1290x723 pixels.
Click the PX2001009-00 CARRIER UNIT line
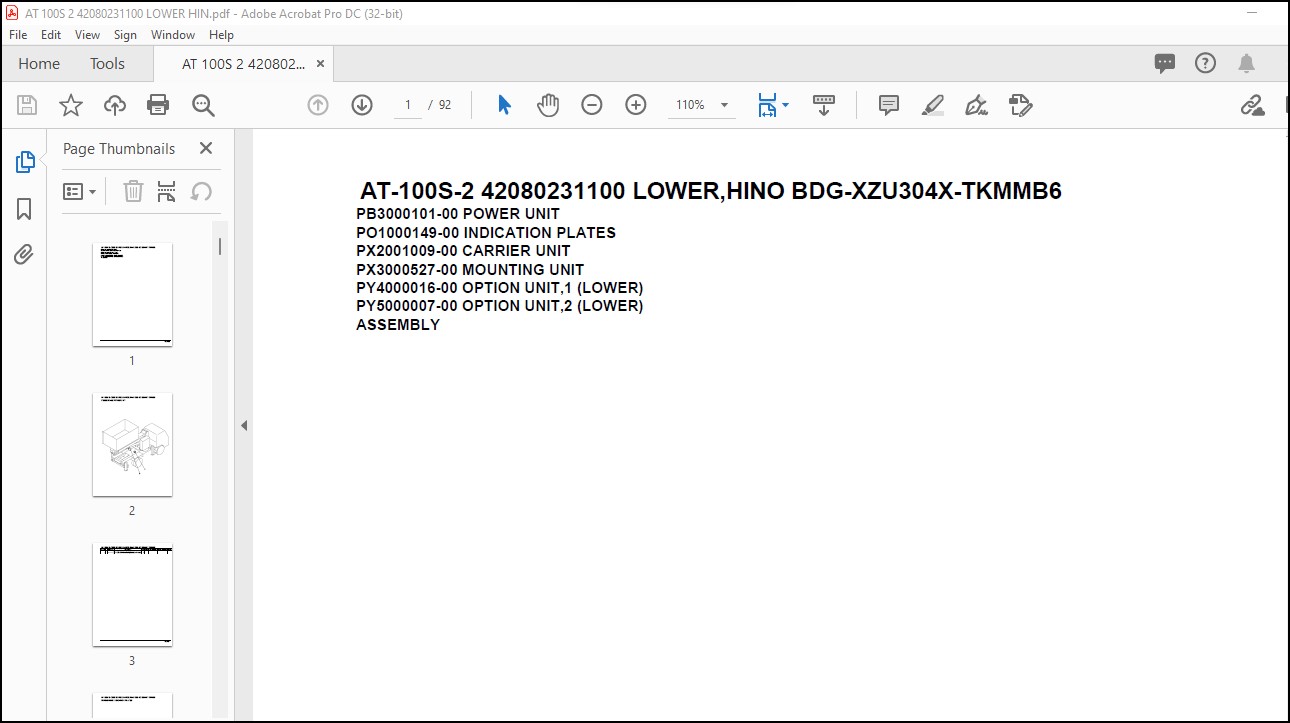[463, 251]
